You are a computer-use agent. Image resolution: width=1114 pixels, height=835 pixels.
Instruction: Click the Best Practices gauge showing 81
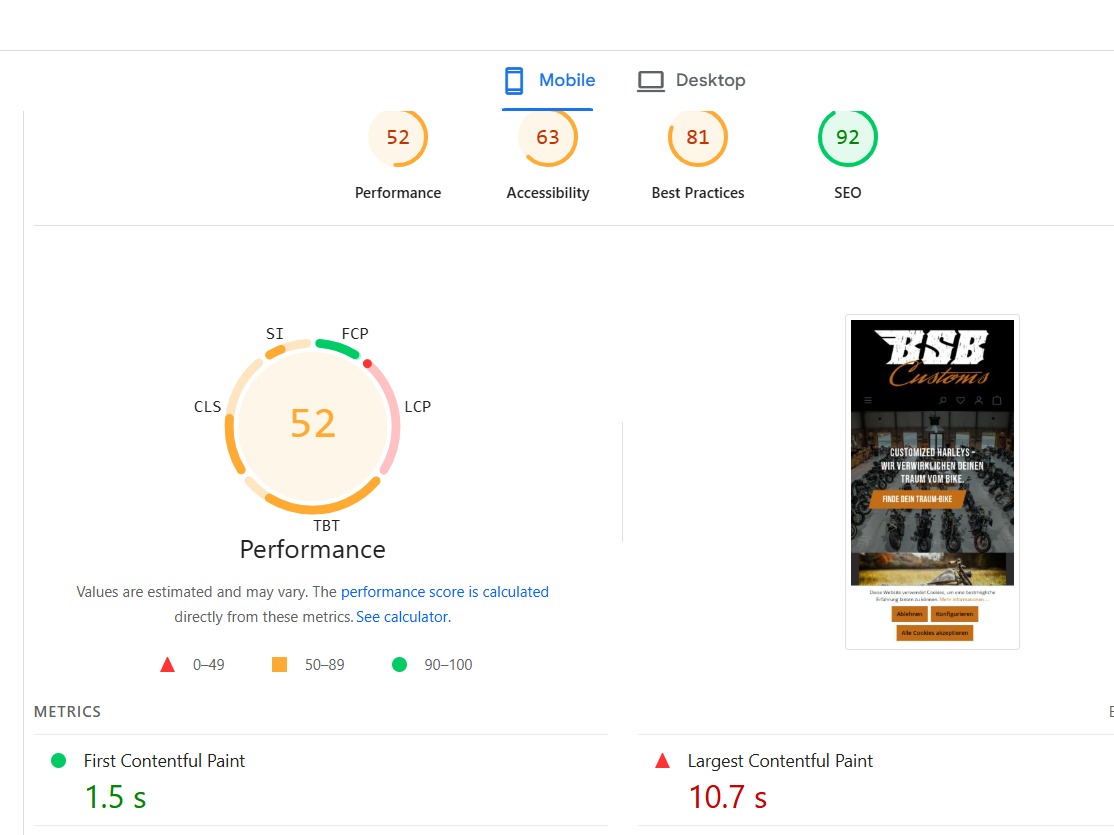pyautogui.click(x=698, y=138)
